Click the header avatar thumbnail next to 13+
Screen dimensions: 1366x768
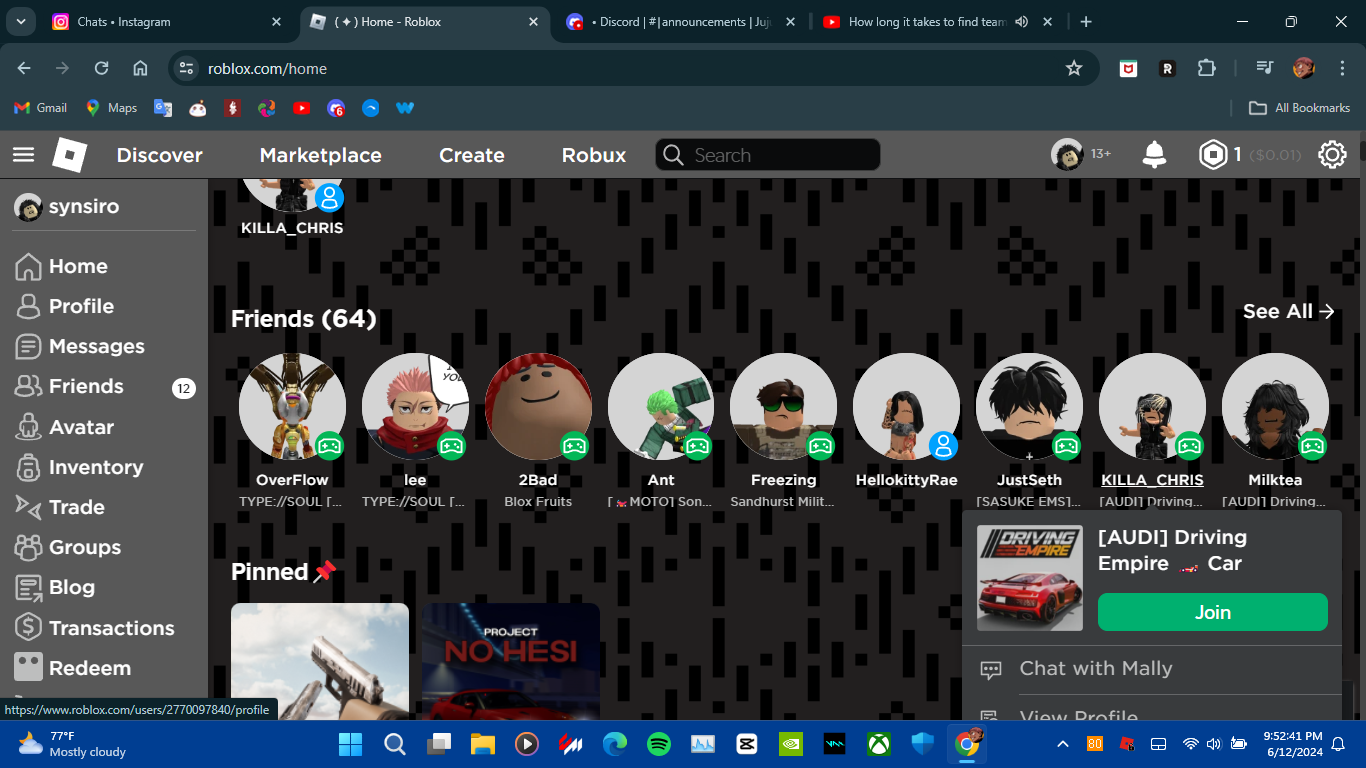tap(1067, 155)
